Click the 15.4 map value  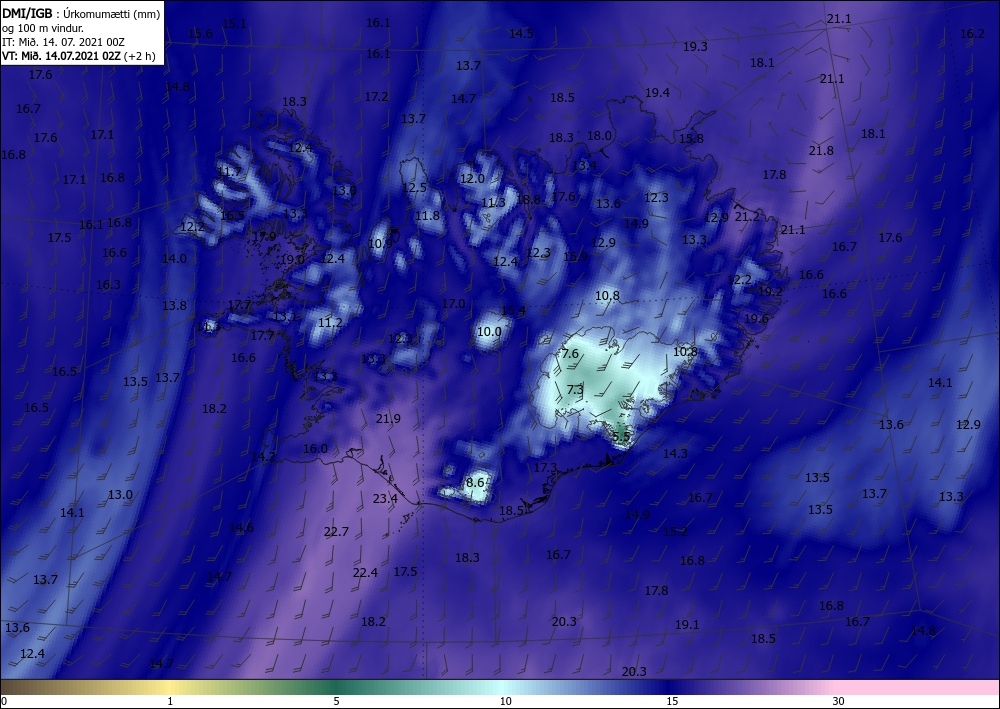pos(513,311)
